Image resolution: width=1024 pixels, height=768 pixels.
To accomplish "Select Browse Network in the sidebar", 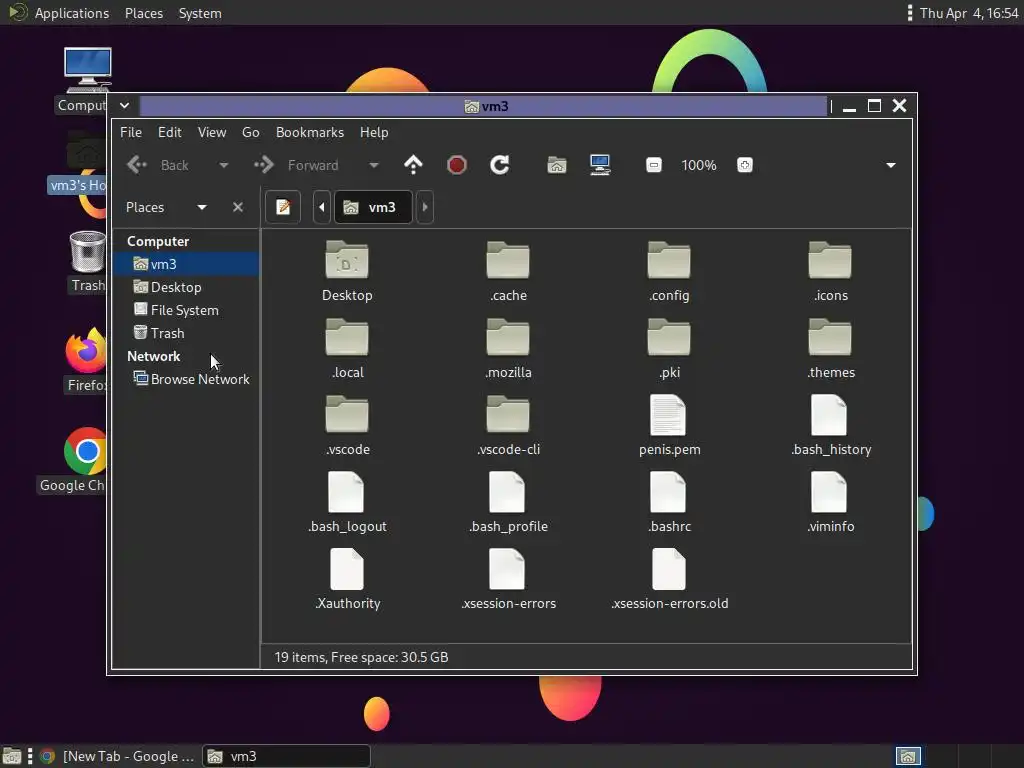I will pyautogui.click(x=186, y=379).
